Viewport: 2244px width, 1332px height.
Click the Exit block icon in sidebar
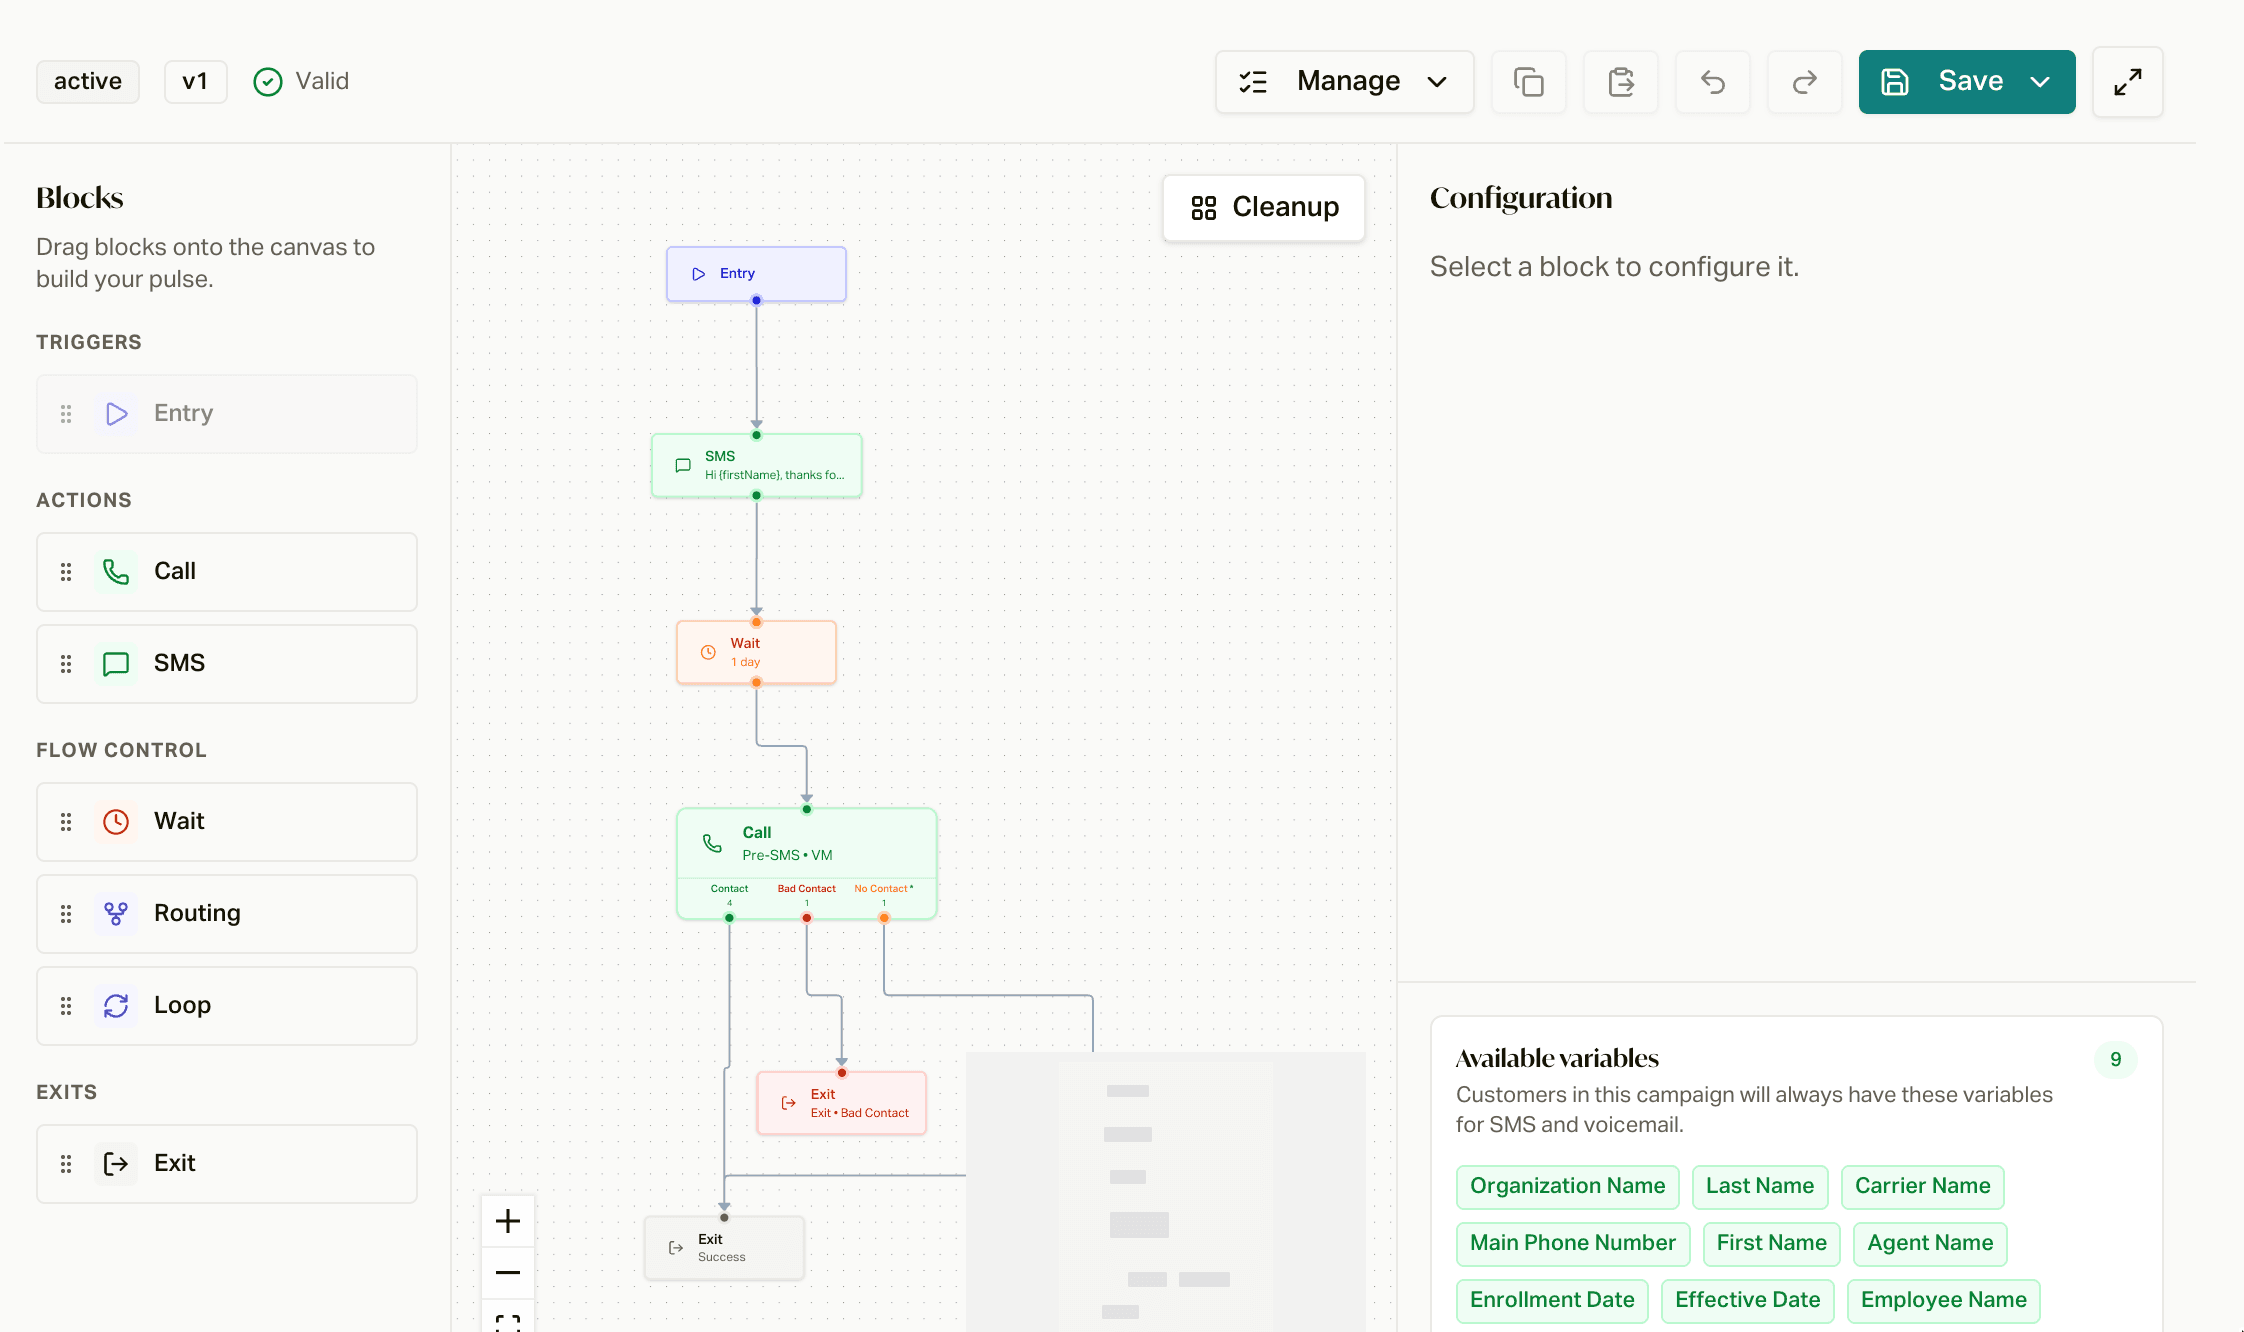coord(116,1163)
